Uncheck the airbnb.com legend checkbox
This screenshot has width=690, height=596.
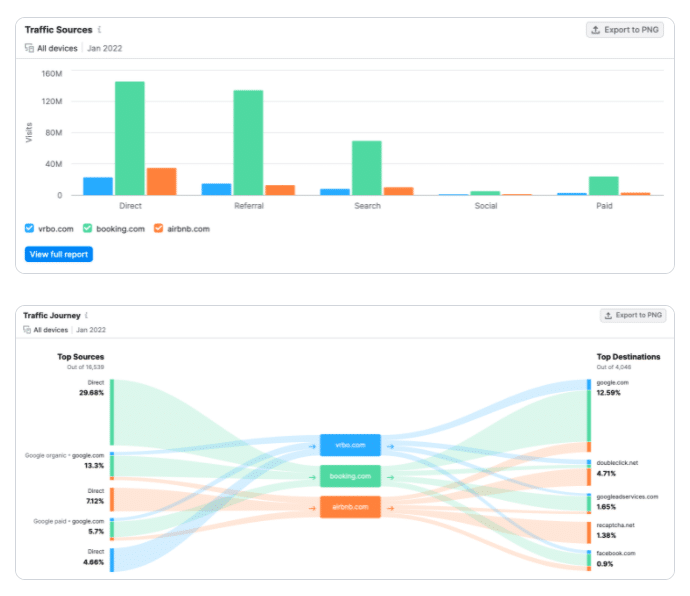[158, 228]
